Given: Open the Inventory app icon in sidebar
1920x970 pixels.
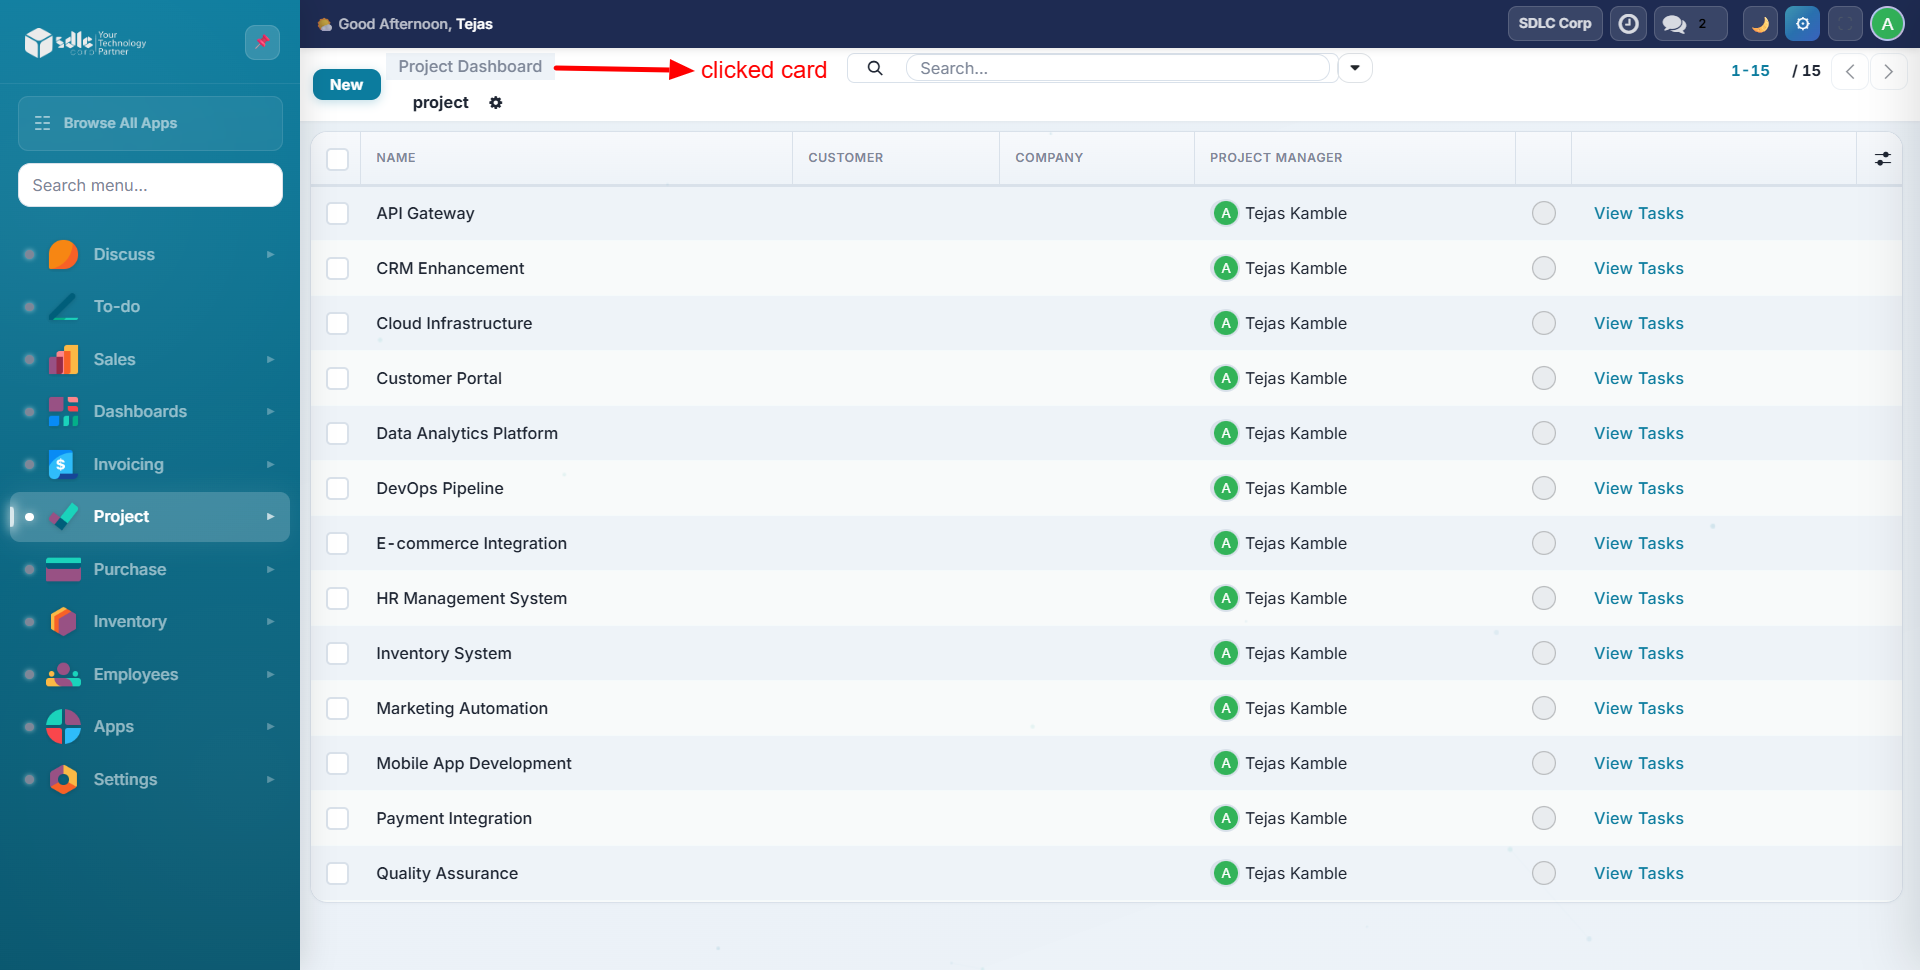Looking at the screenshot, I should (63, 621).
